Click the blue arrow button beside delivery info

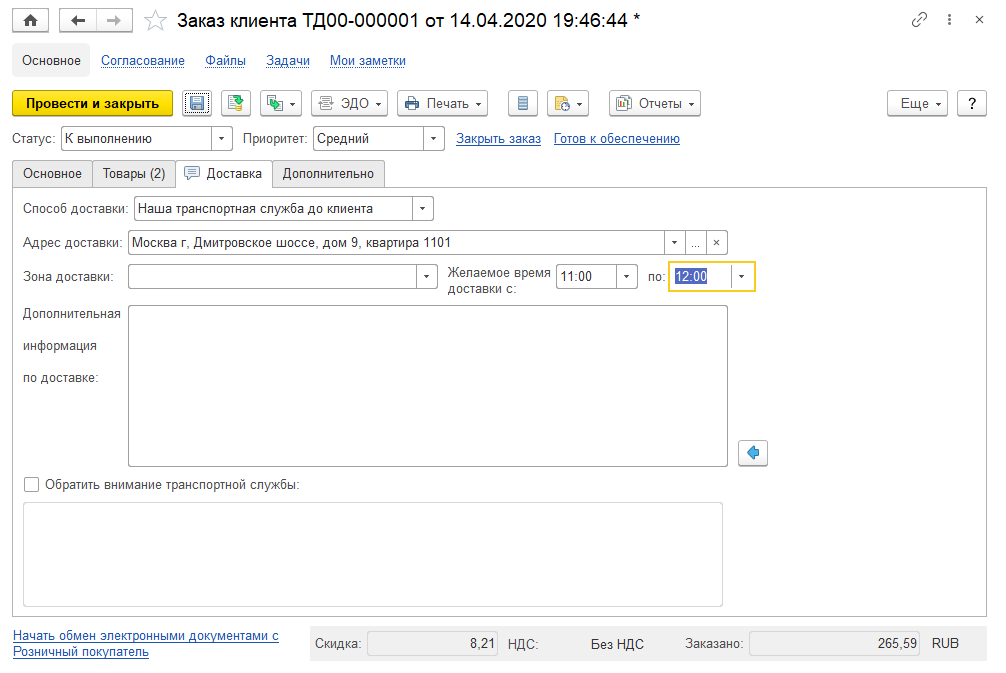pos(753,453)
